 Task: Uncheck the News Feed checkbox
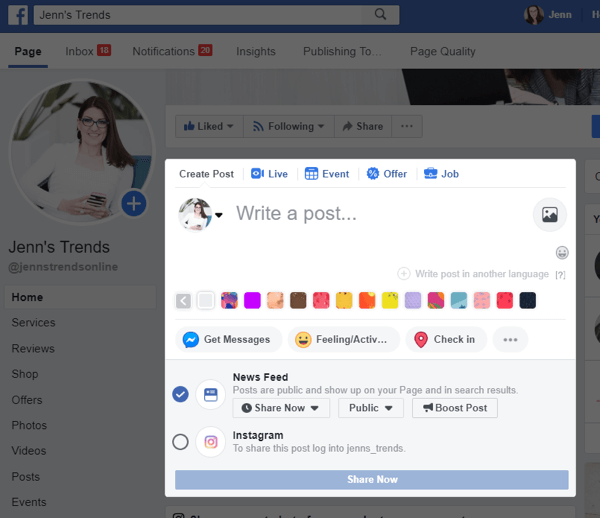point(180,394)
